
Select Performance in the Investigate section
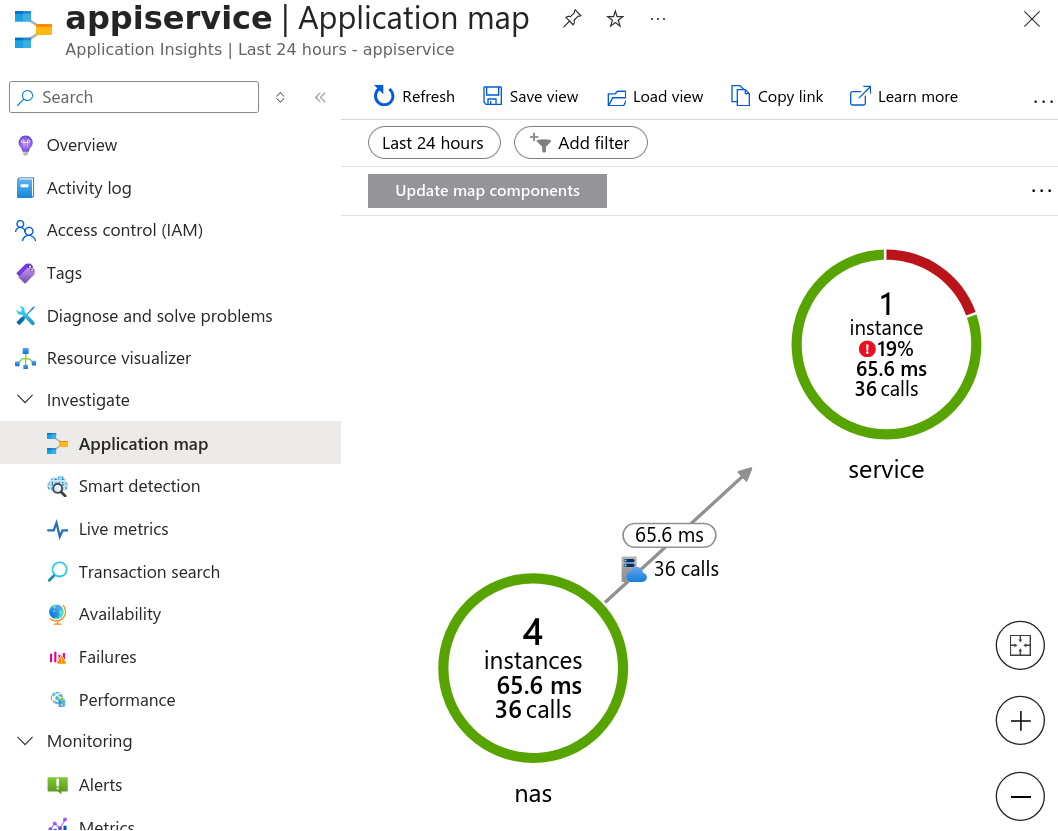click(127, 700)
